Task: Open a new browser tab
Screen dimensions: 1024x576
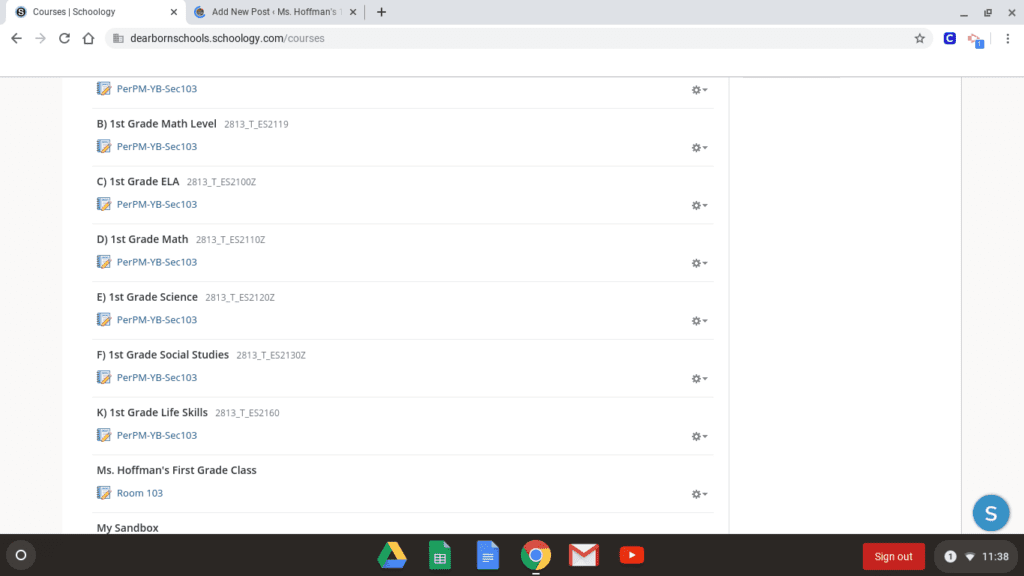Action: 381,12
